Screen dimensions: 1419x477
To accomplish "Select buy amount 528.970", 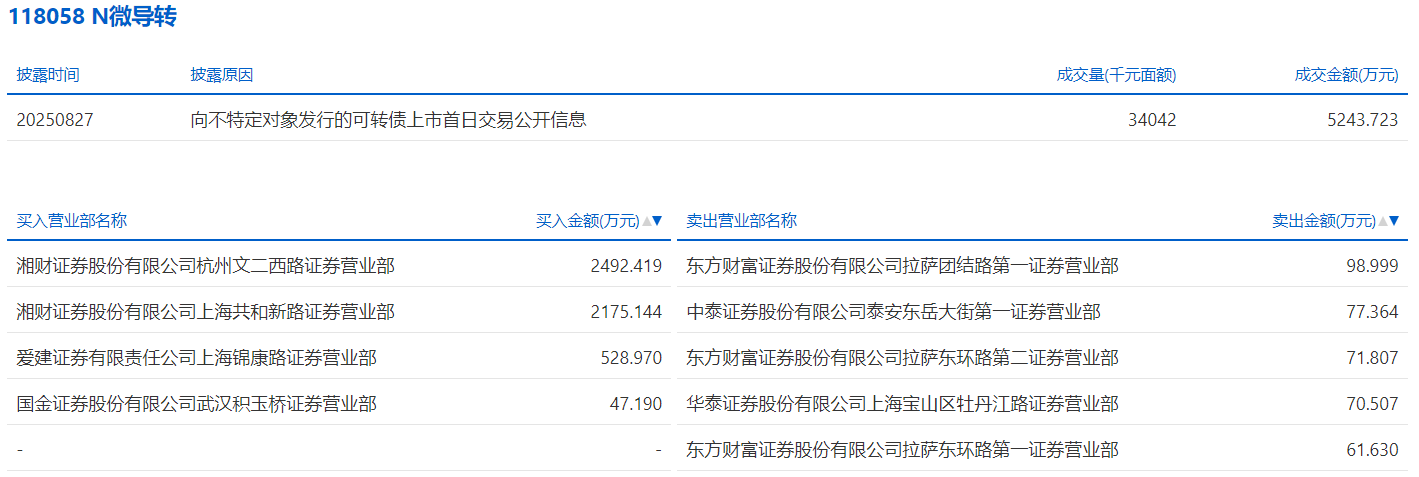I will coord(632,358).
